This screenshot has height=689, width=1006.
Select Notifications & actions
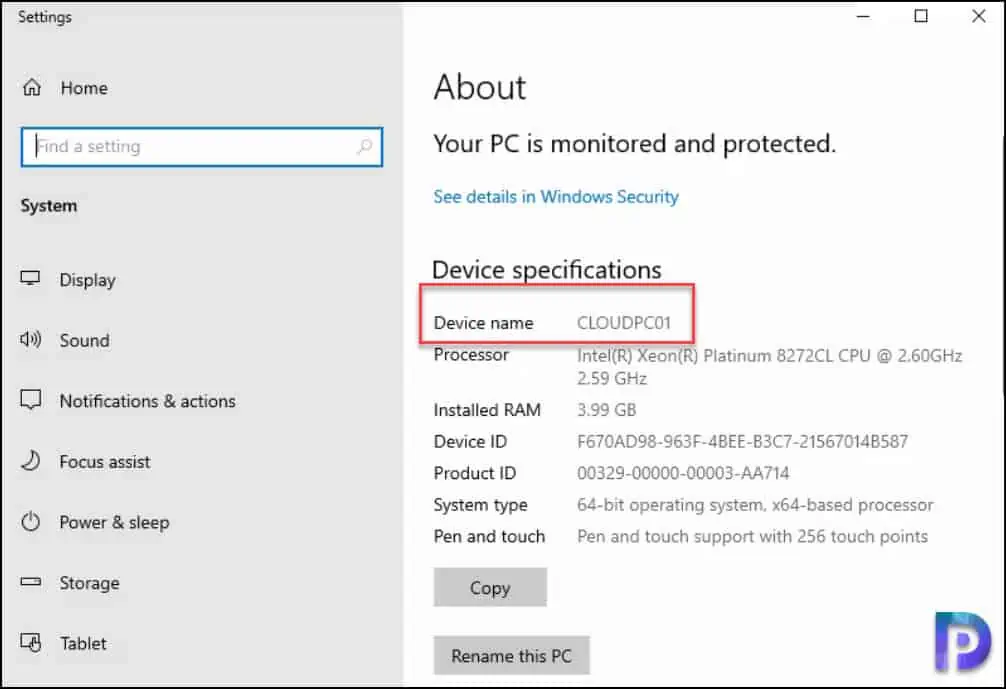click(148, 401)
